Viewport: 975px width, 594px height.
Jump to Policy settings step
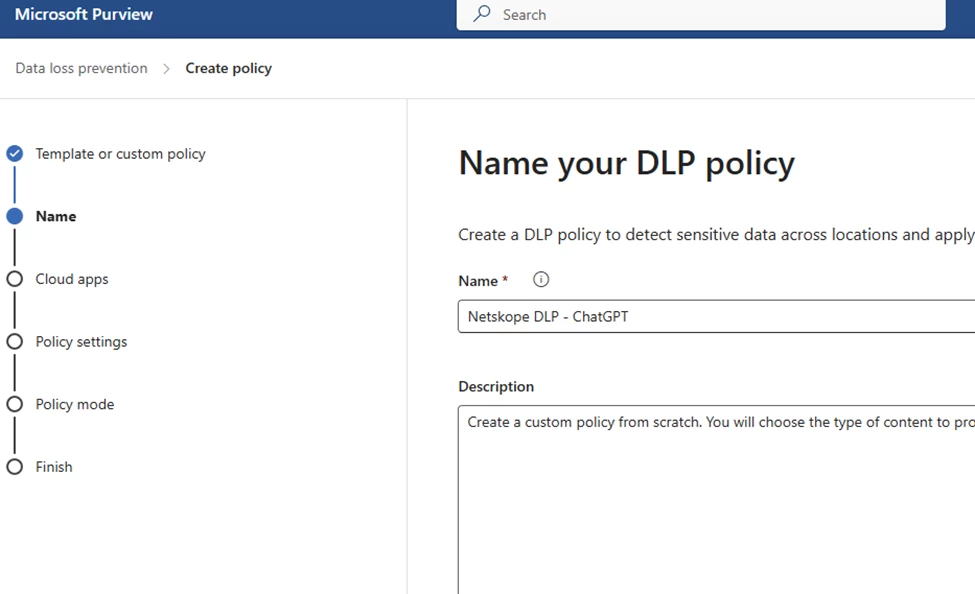(x=81, y=341)
